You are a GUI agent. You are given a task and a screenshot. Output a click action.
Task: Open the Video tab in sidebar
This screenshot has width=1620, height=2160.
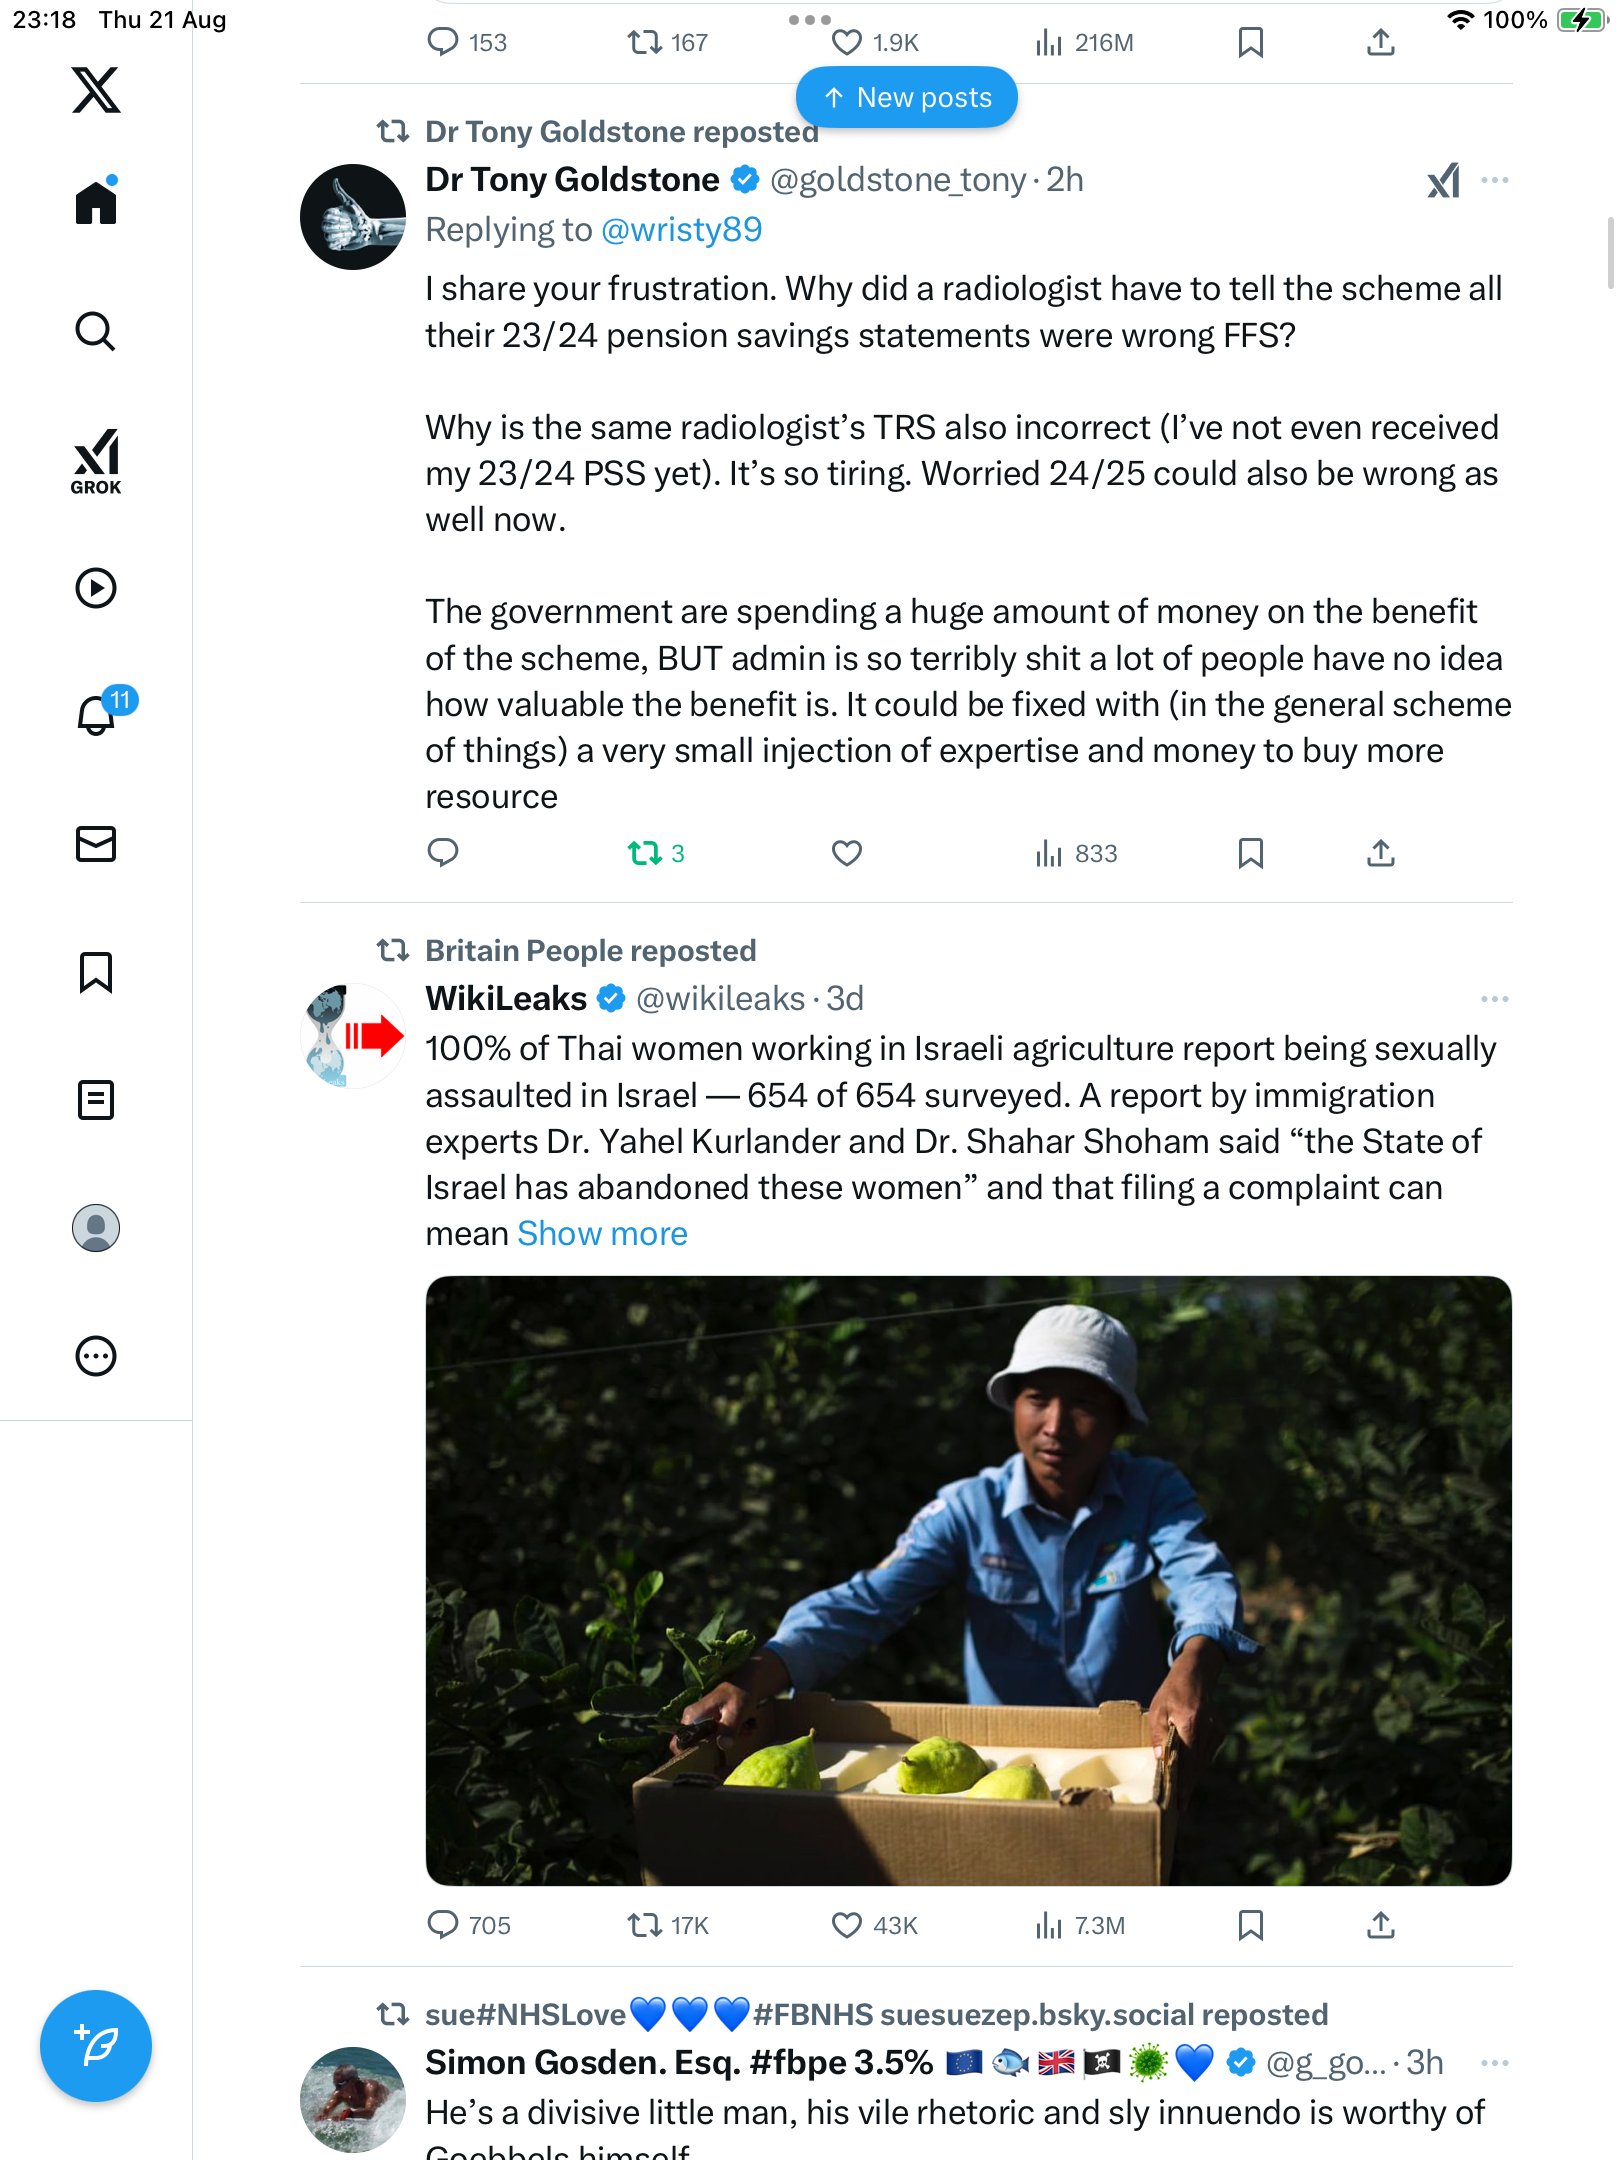pos(96,588)
